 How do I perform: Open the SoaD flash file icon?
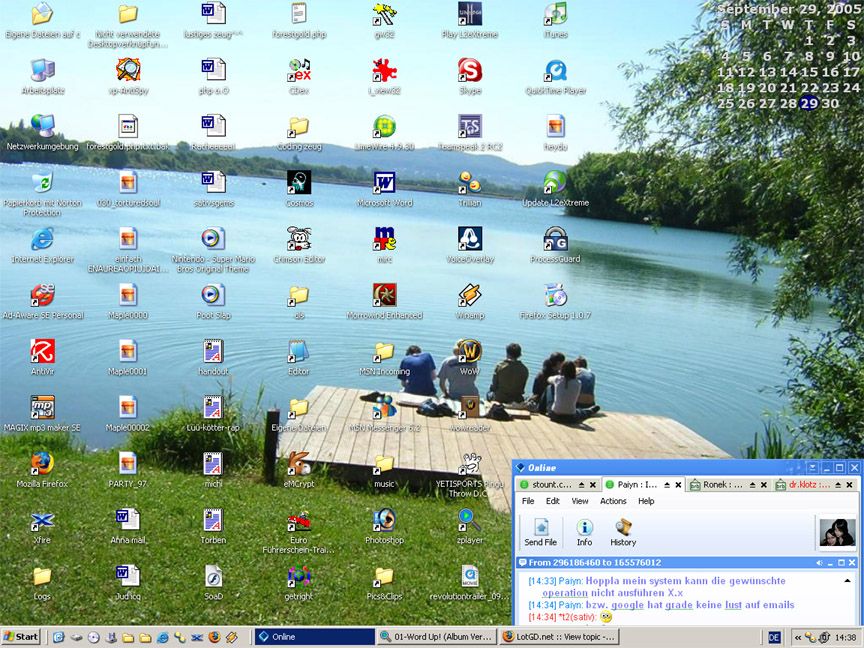(x=213, y=576)
